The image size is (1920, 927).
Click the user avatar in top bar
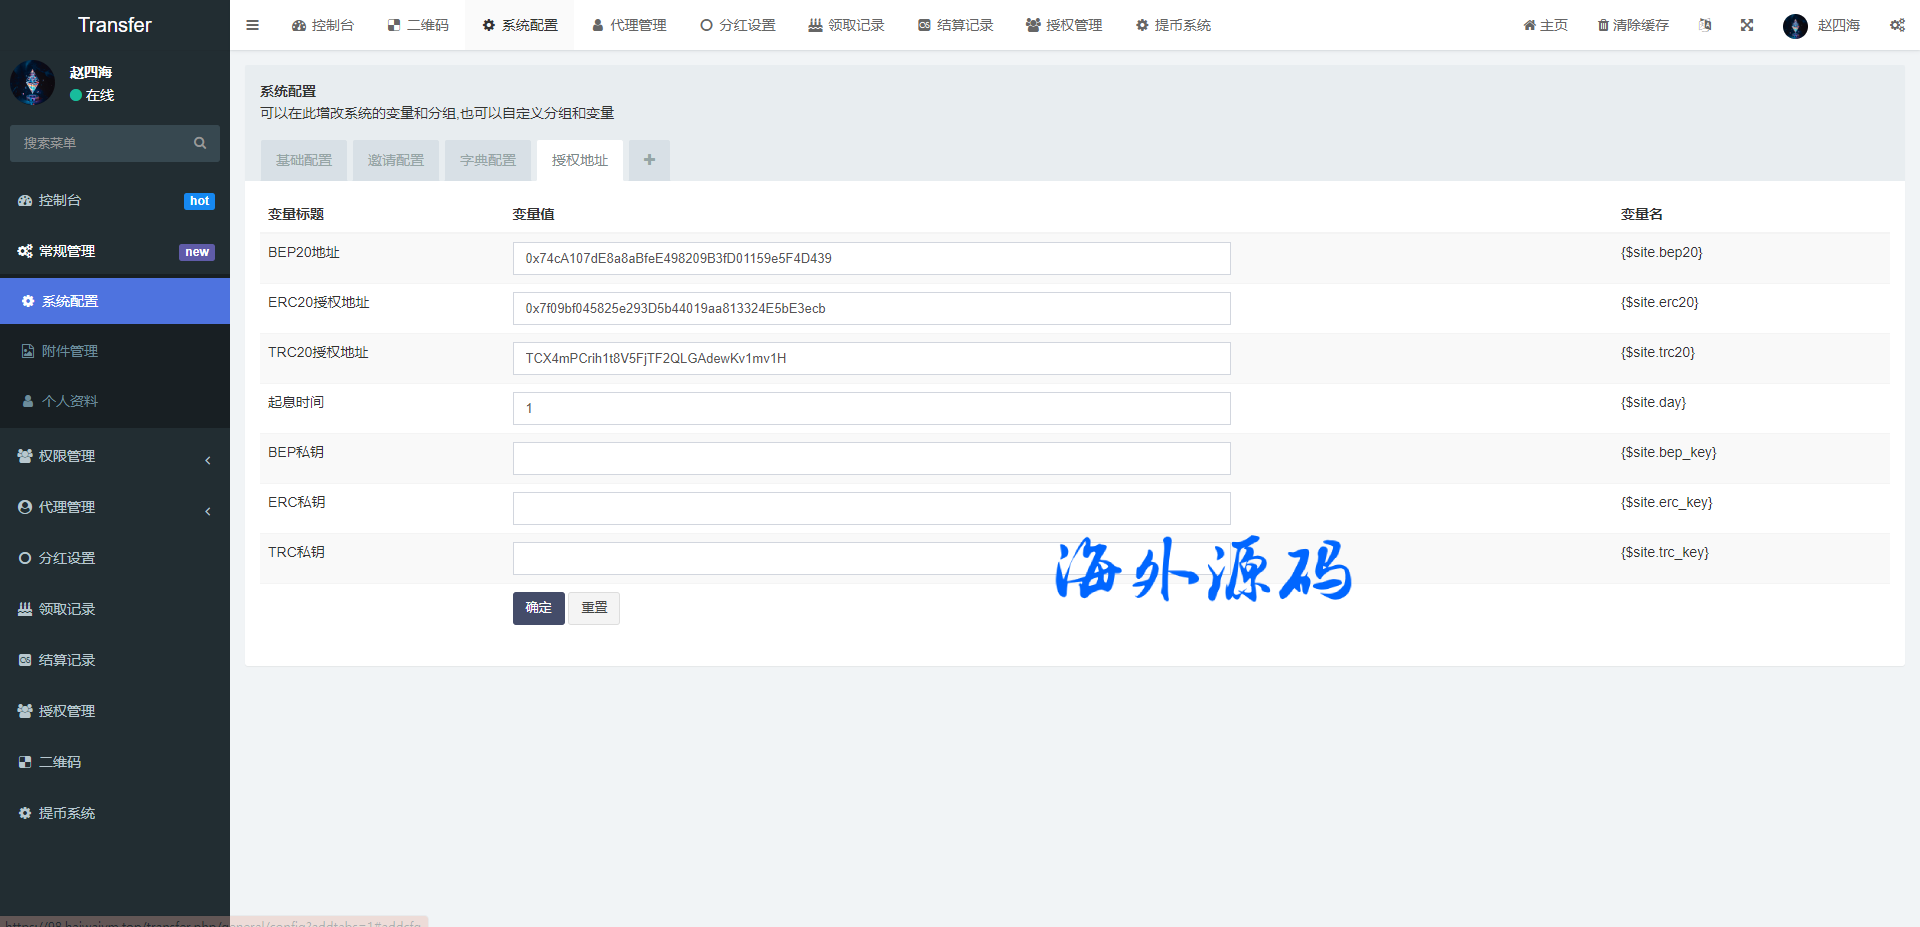click(1795, 26)
